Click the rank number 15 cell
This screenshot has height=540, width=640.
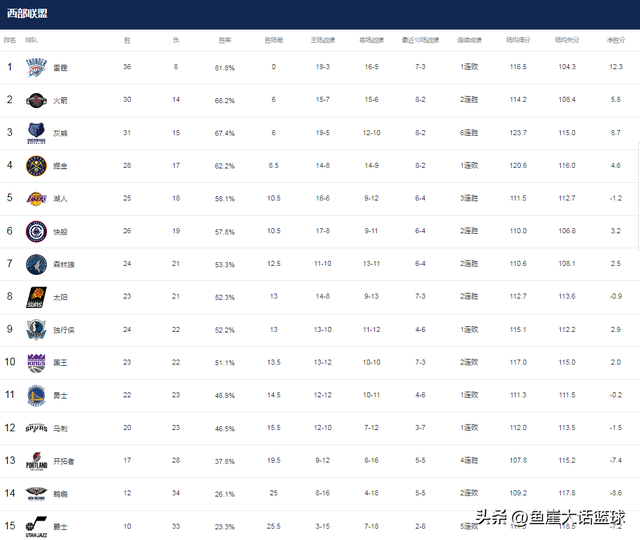(10, 526)
